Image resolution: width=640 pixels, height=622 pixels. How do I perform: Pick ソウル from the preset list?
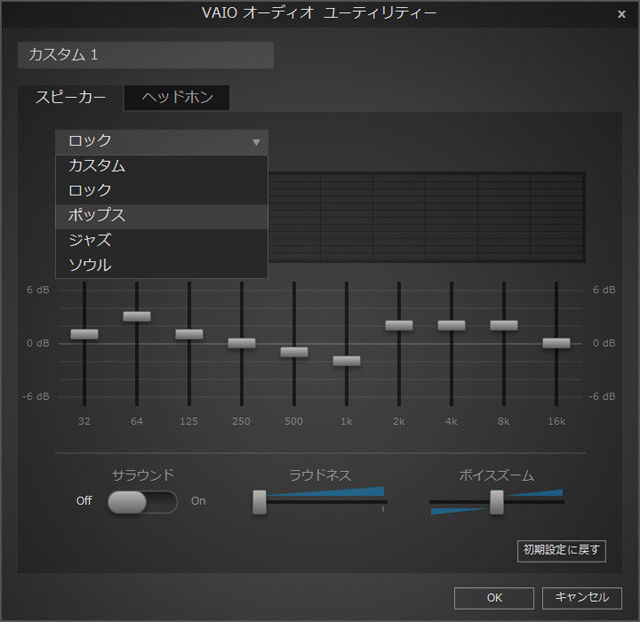click(x=162, y=265)
